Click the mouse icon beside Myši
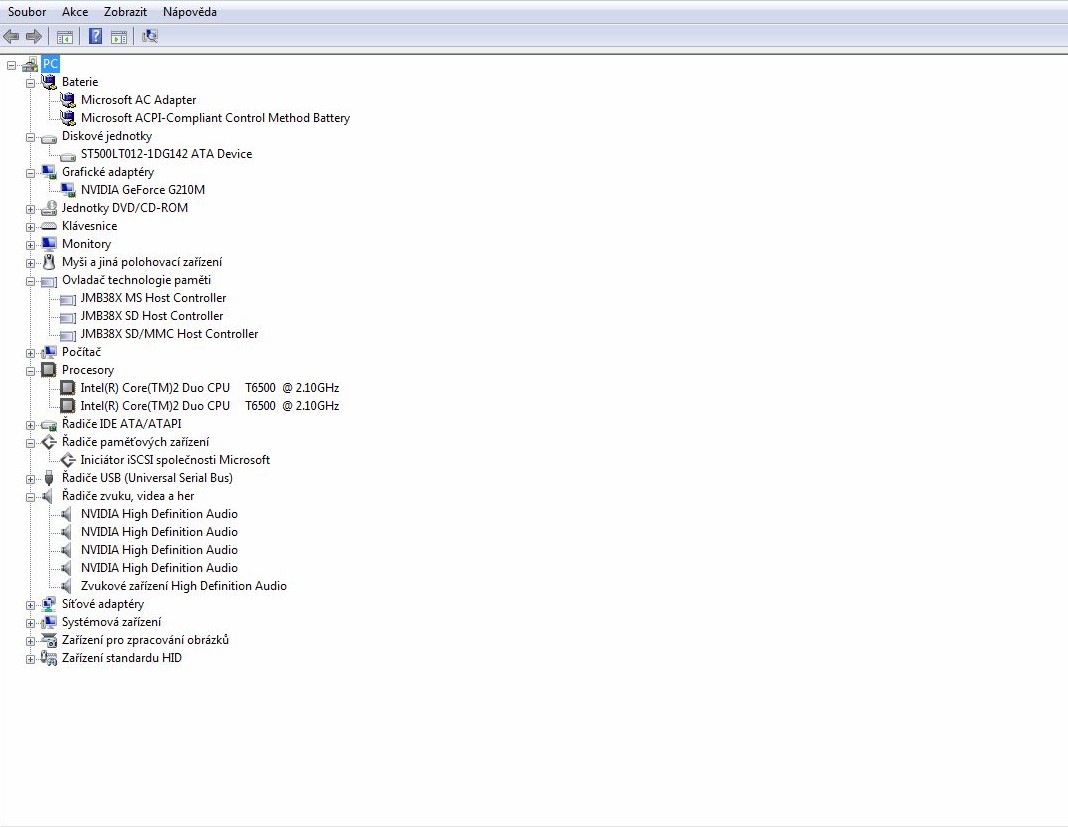Viewport: 1068px width, 827px height. [x=48, y=262]
